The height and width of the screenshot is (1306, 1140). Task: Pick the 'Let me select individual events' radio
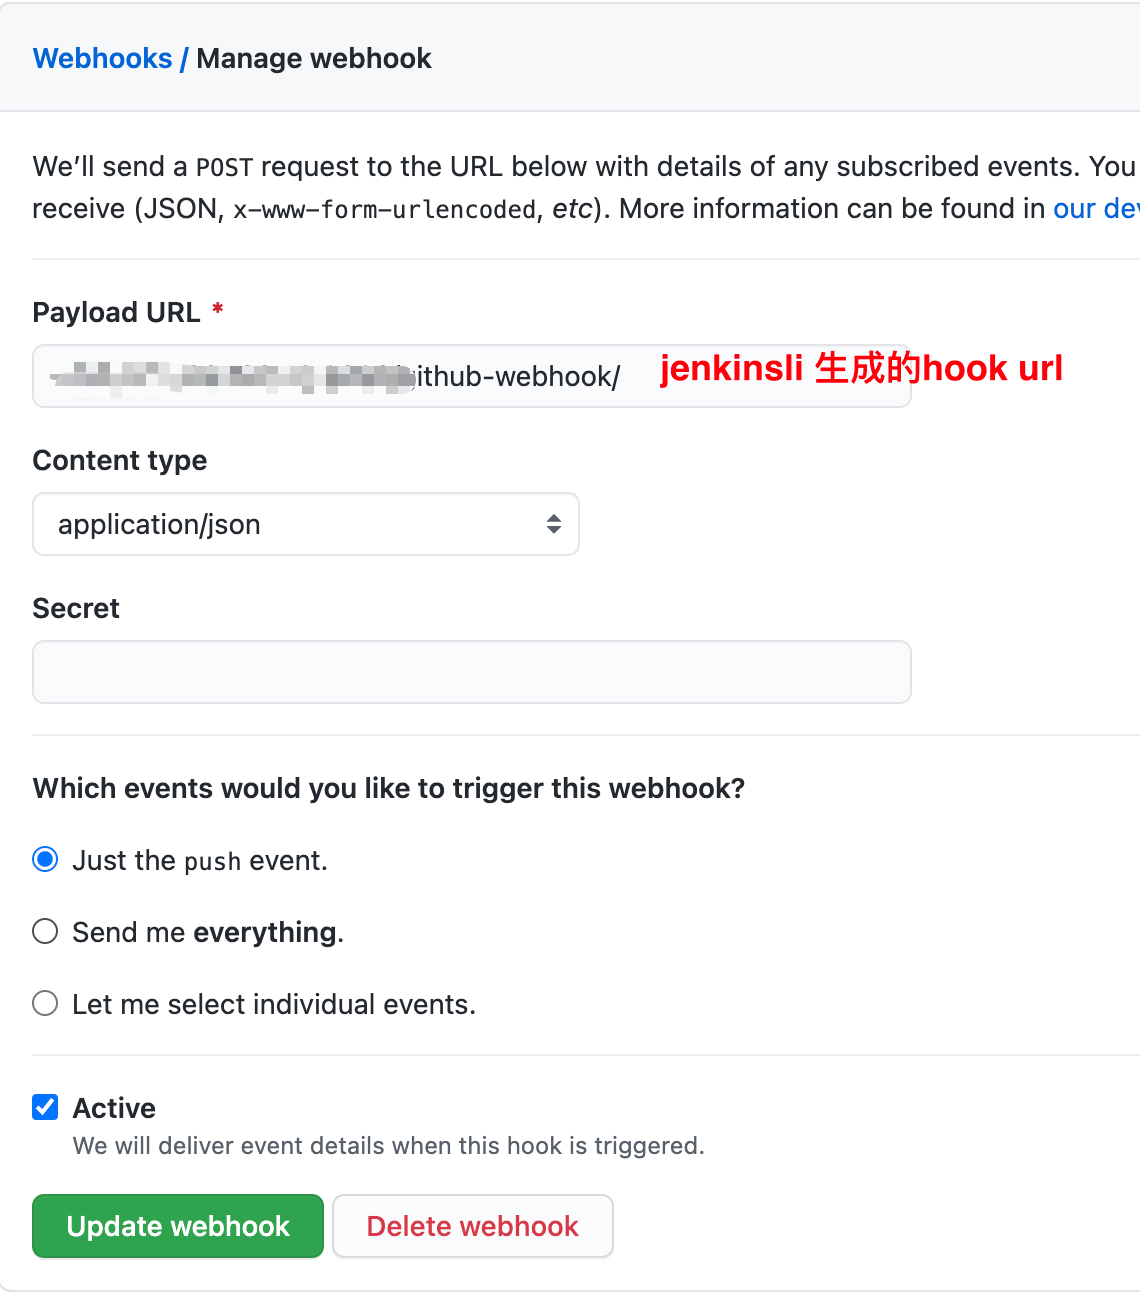[45, 1004]
